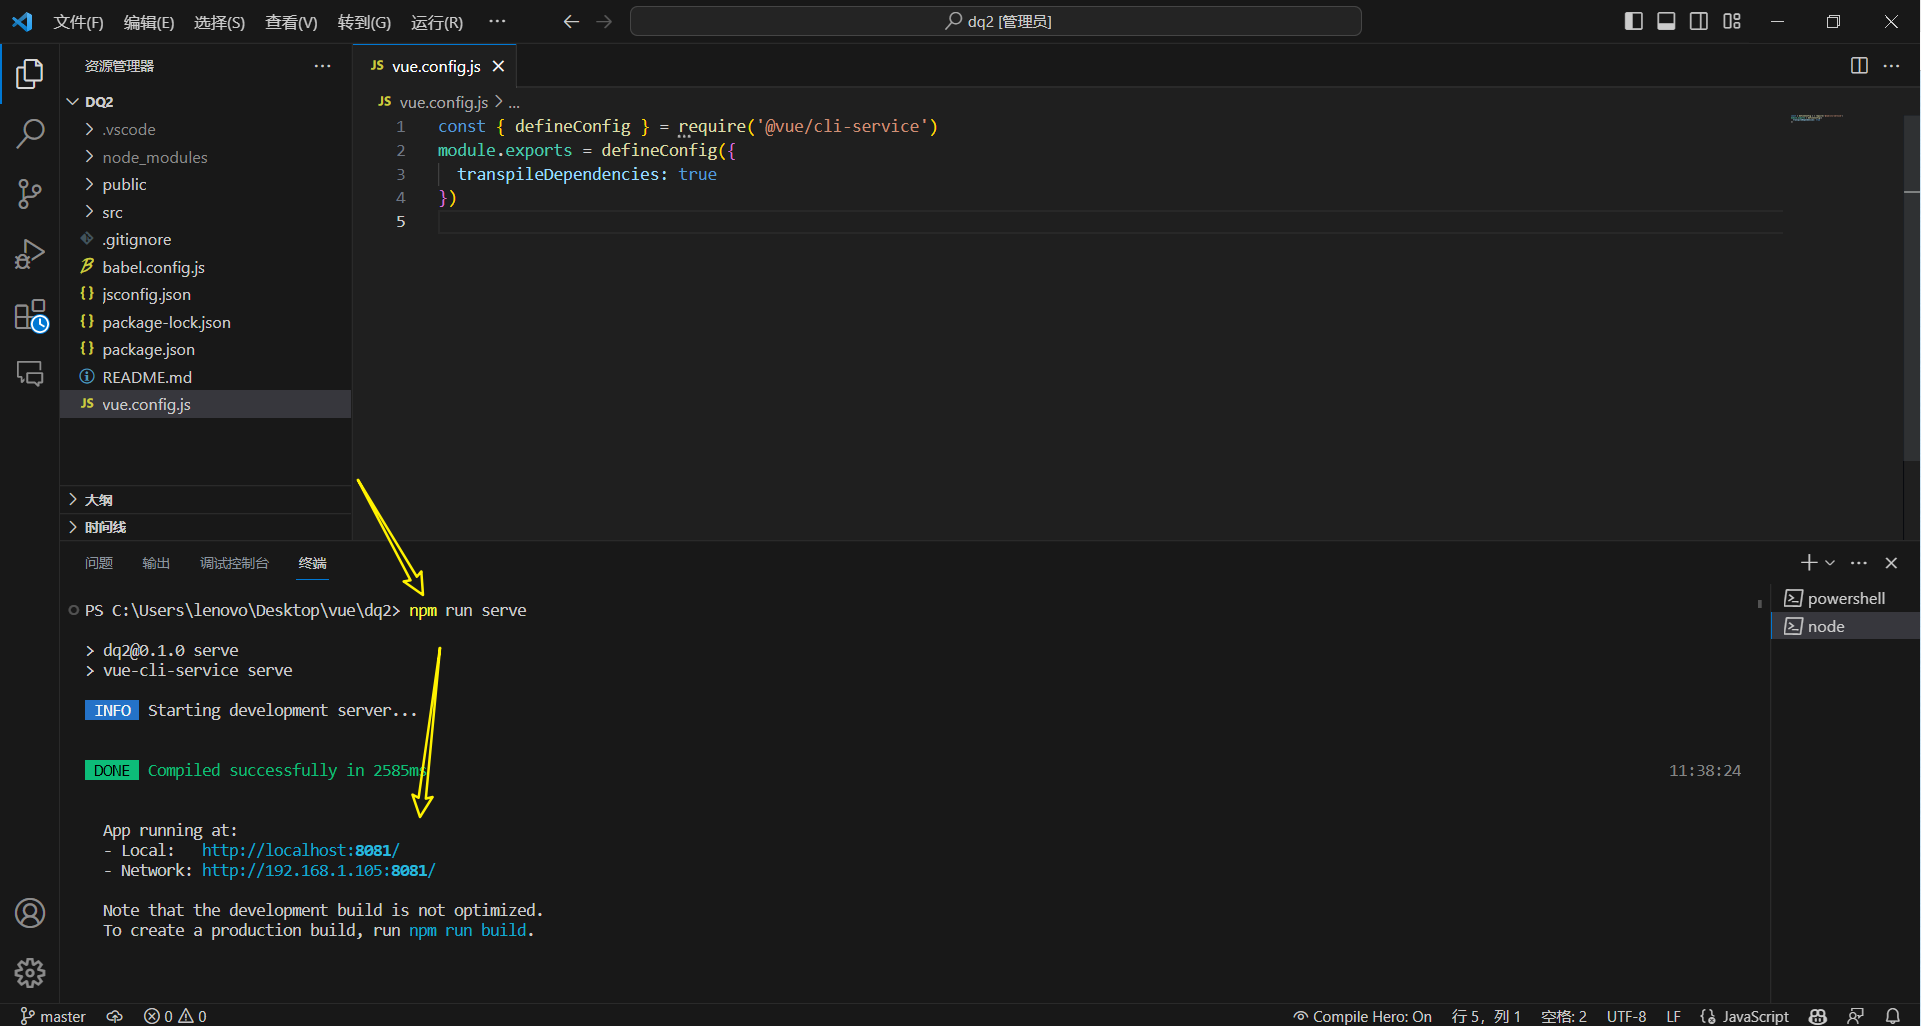Open errors and warnings count

[x=175, y=1016]
